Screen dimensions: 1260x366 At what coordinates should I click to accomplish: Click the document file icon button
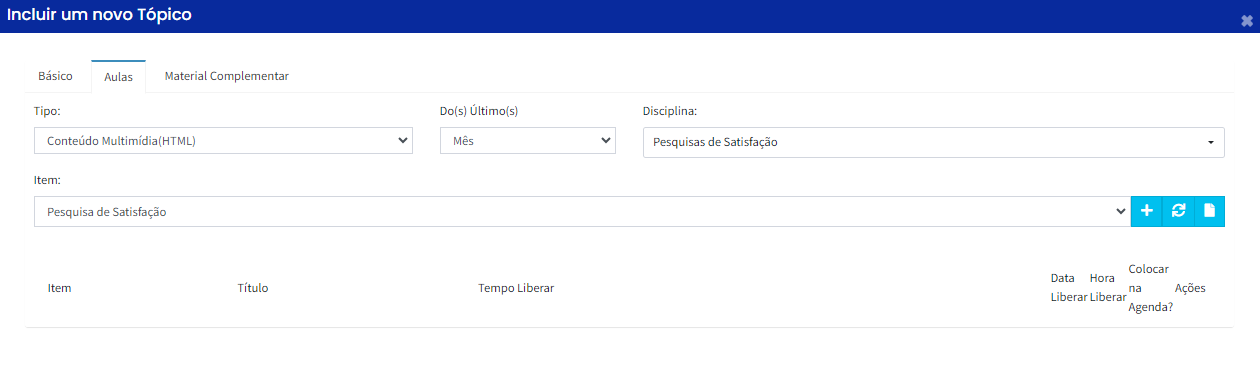point(1209,211)
